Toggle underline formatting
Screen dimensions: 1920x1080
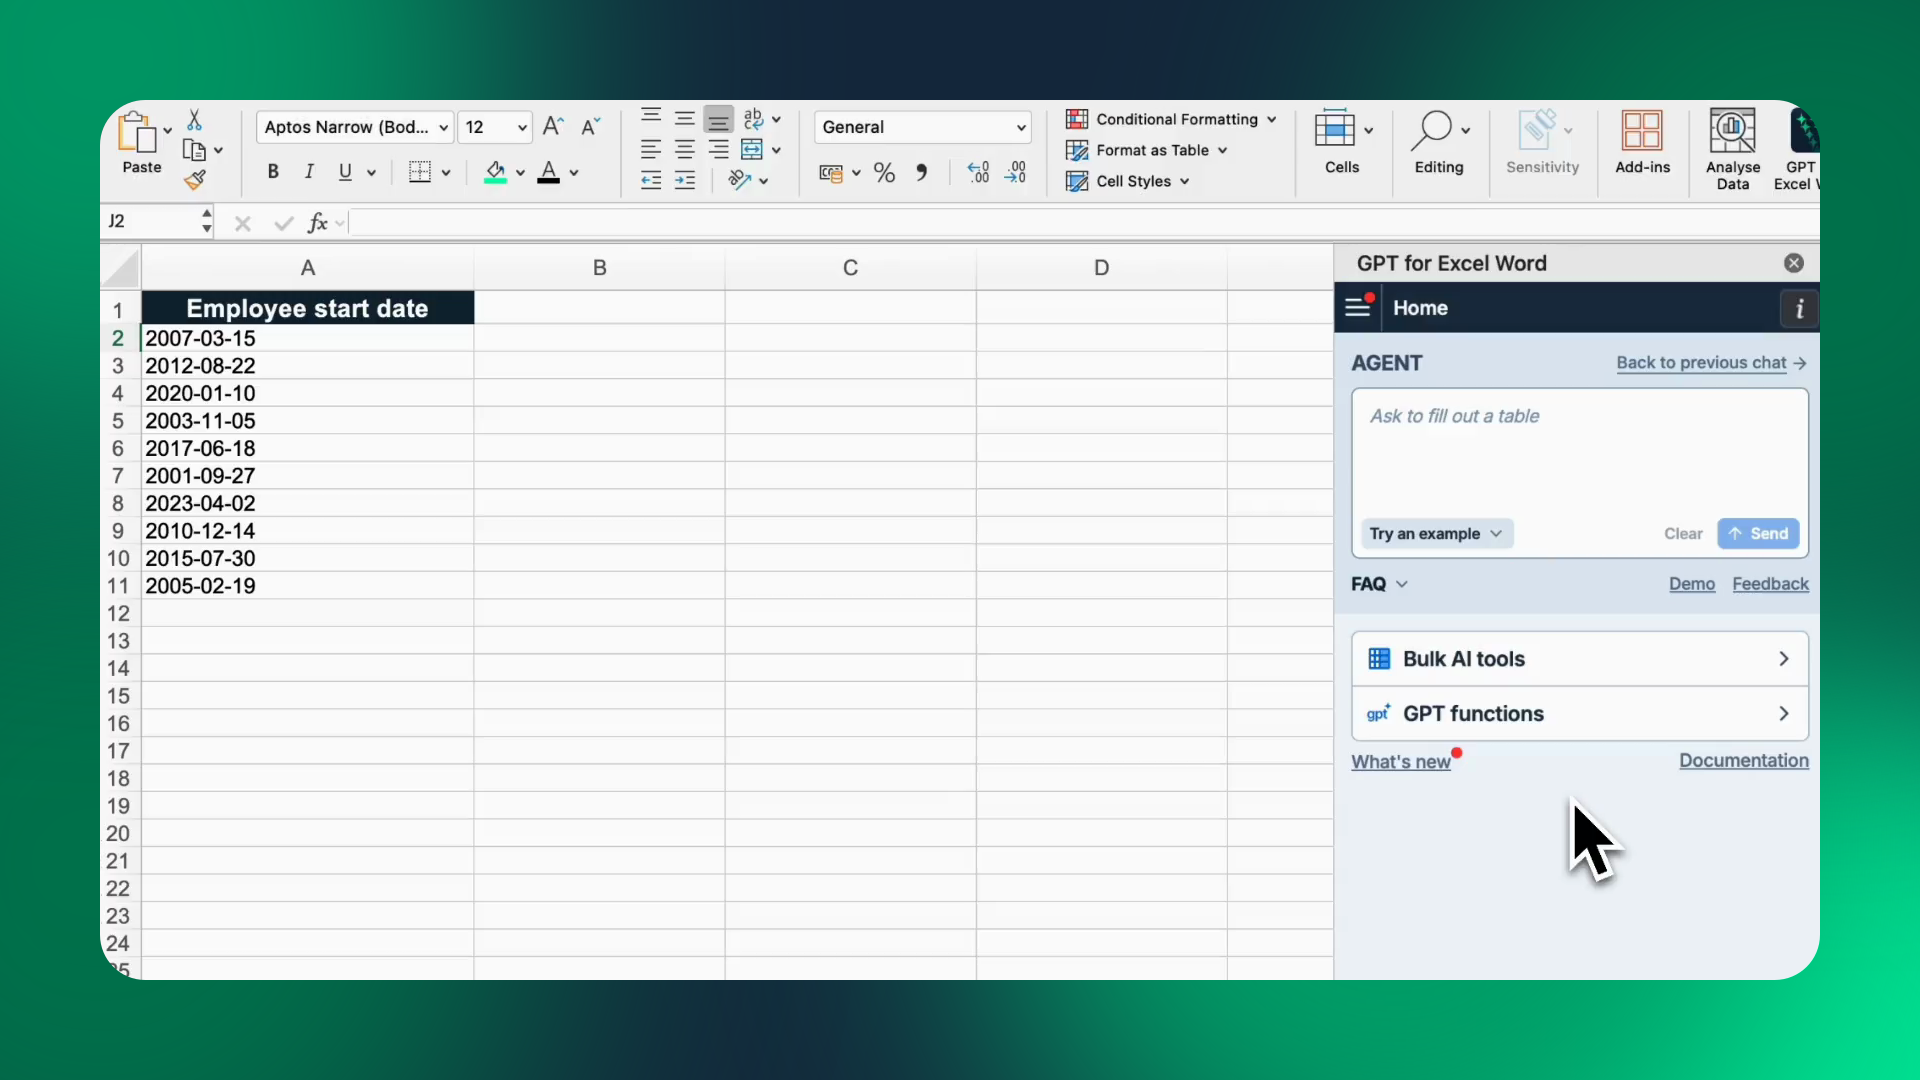[x=345, y=172]
